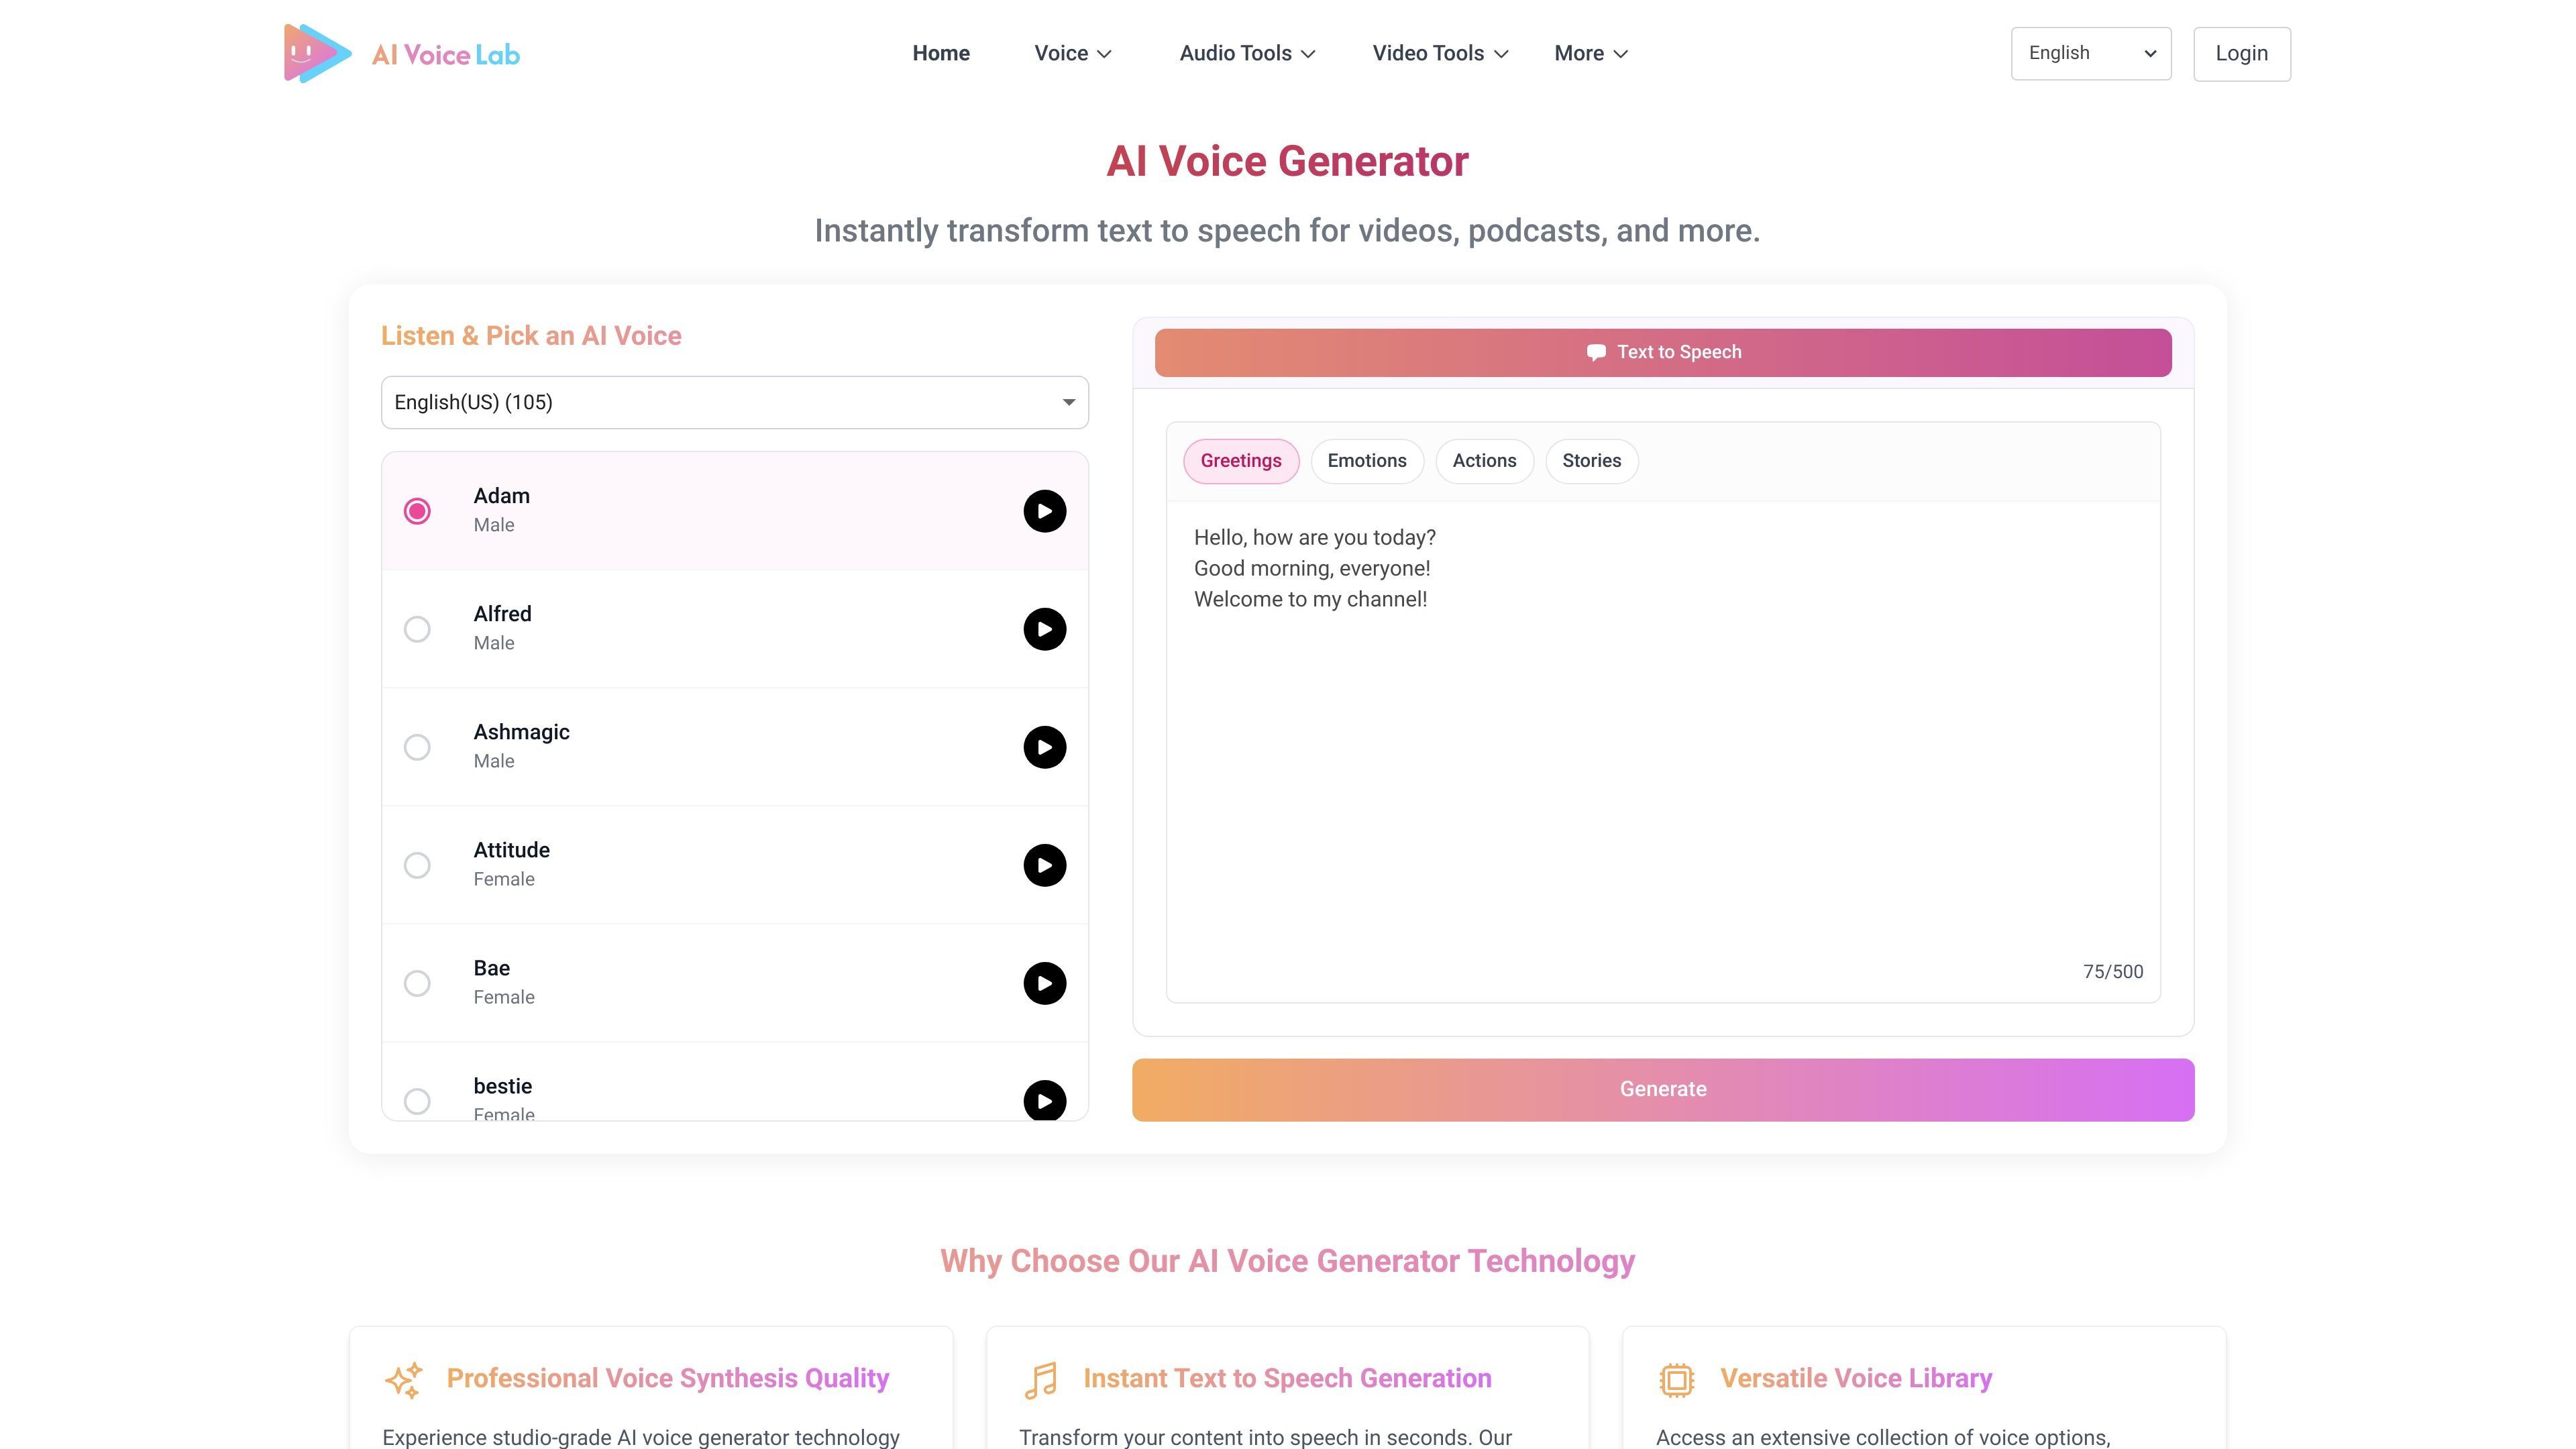Switch to the Emotions tab
This screenshot has width=2576, height=1449.
1367,461
